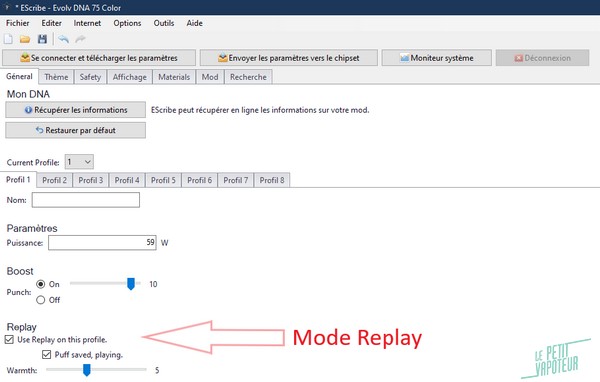Click Se connecter et télécharger les paramètres
Viewport: 600px width, 382px height.
point(99,58)
